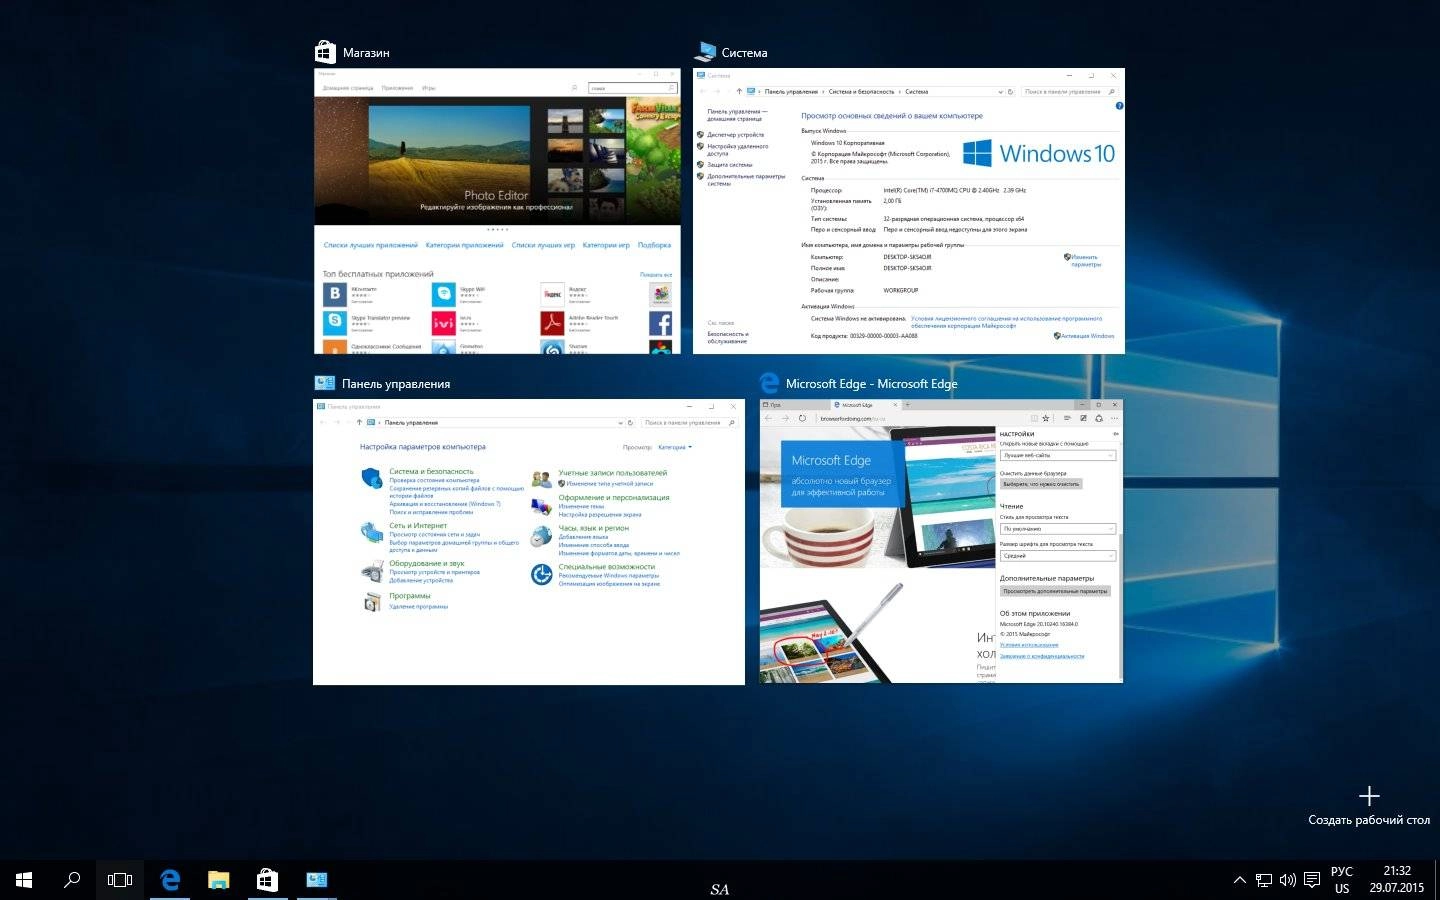
Task: Select the Магазин window thumbnail
Action: coord(497,211)
